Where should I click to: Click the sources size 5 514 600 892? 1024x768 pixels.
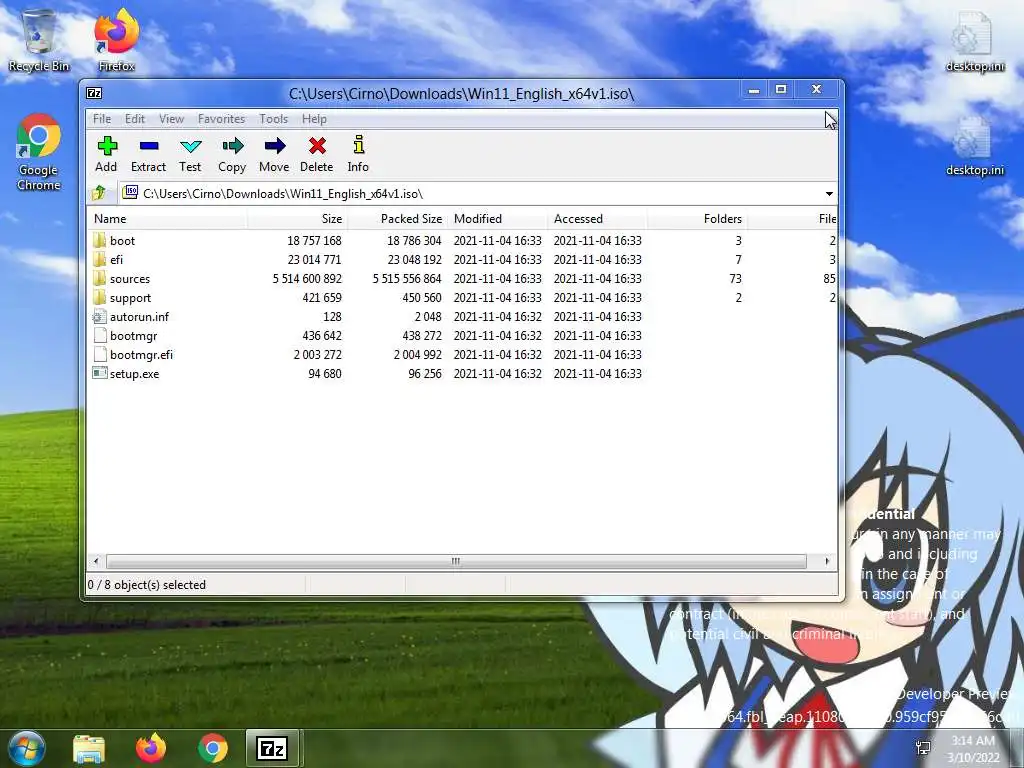(307, 279)
